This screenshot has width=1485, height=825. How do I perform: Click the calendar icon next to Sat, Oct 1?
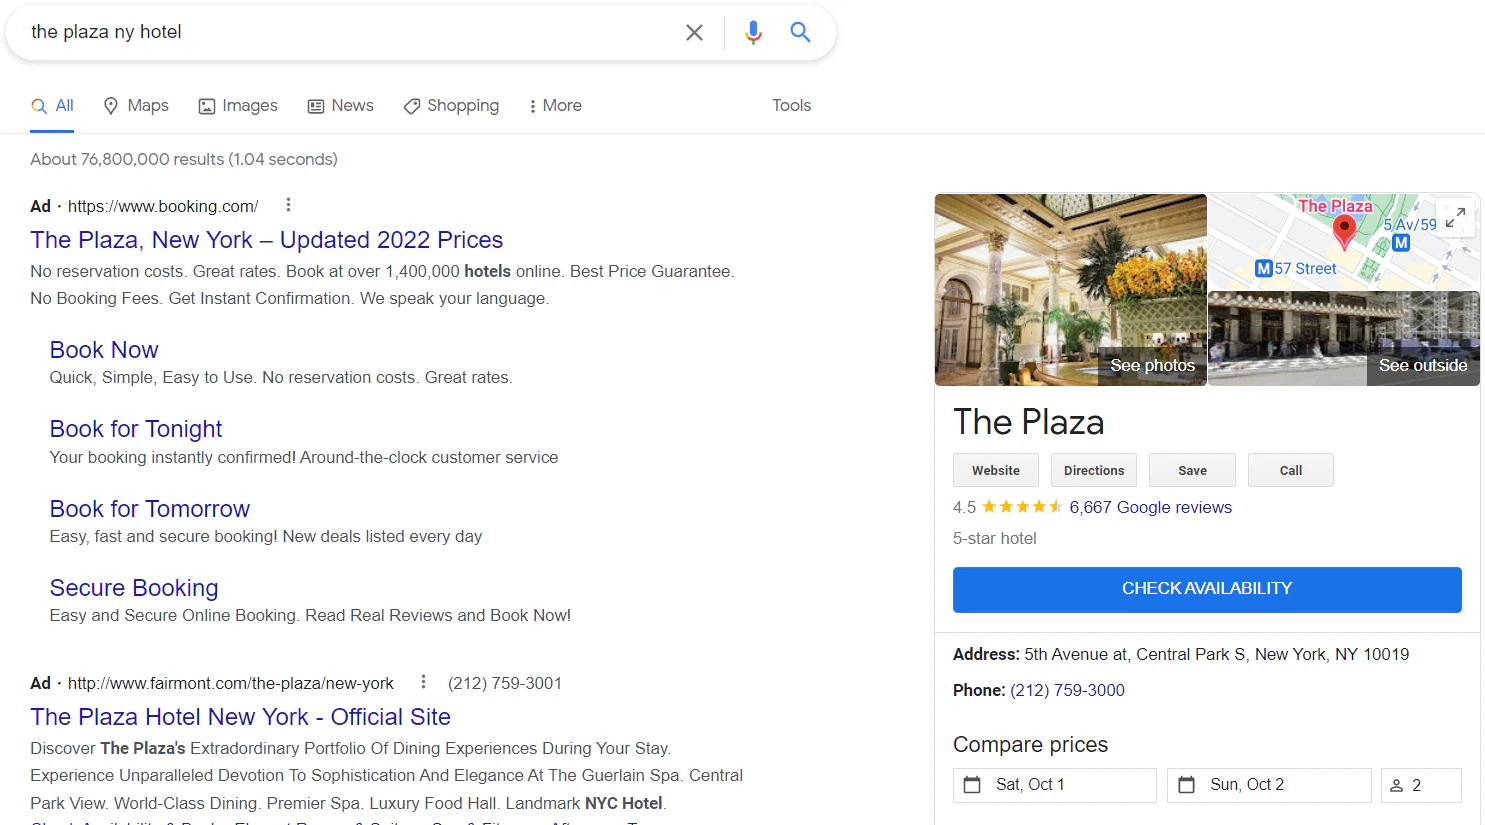[971, 785]
